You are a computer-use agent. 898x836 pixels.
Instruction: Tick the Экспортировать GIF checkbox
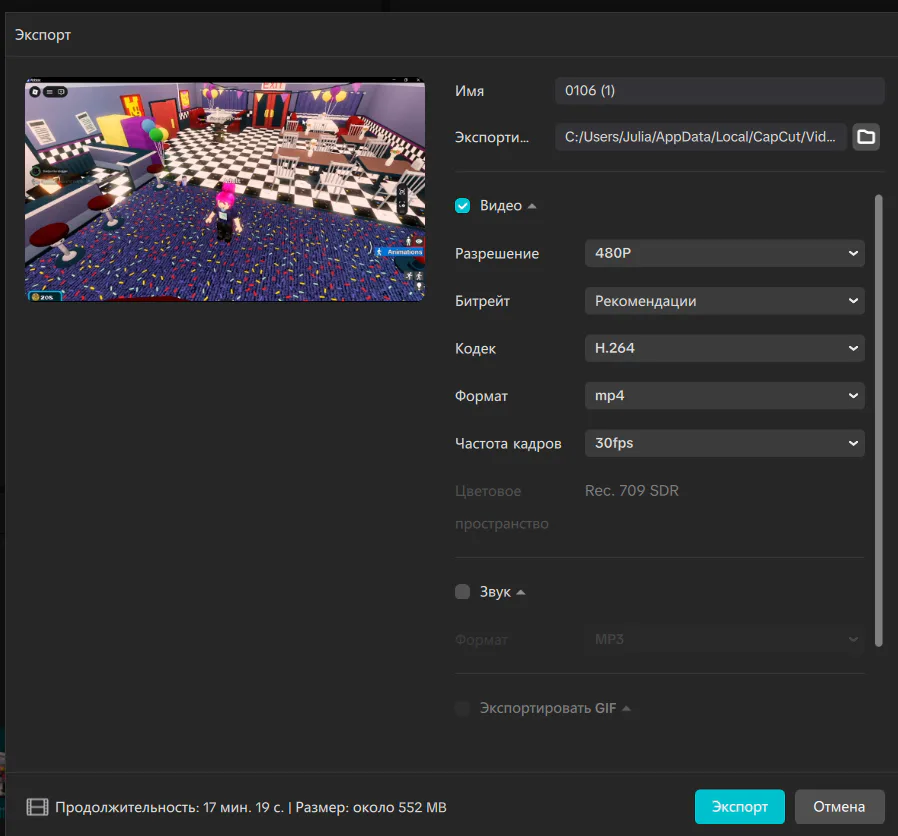[x=462, y=708]
